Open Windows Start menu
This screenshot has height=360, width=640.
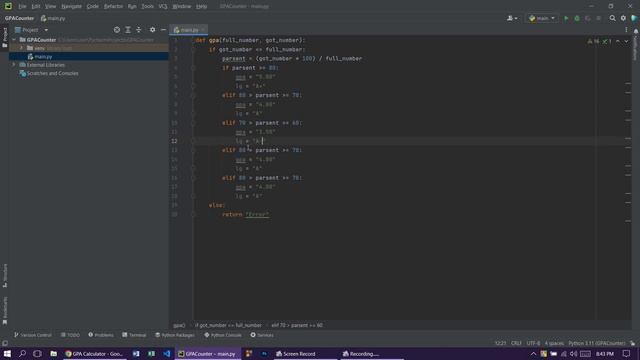tap(7, 354)
